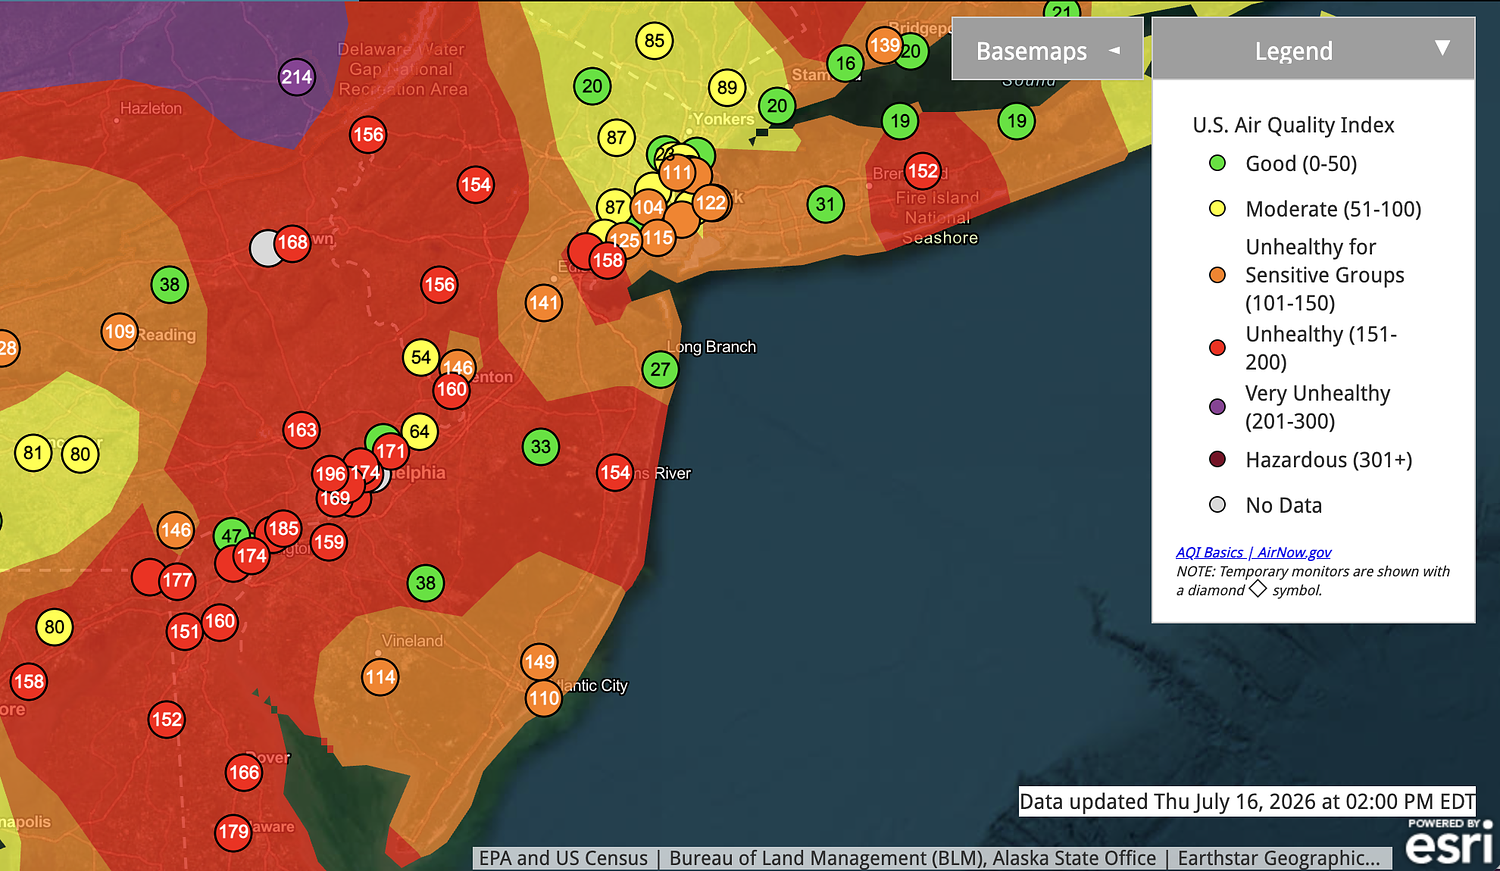Open the orange 110 marker near Atlantic City

coord(544,698)
